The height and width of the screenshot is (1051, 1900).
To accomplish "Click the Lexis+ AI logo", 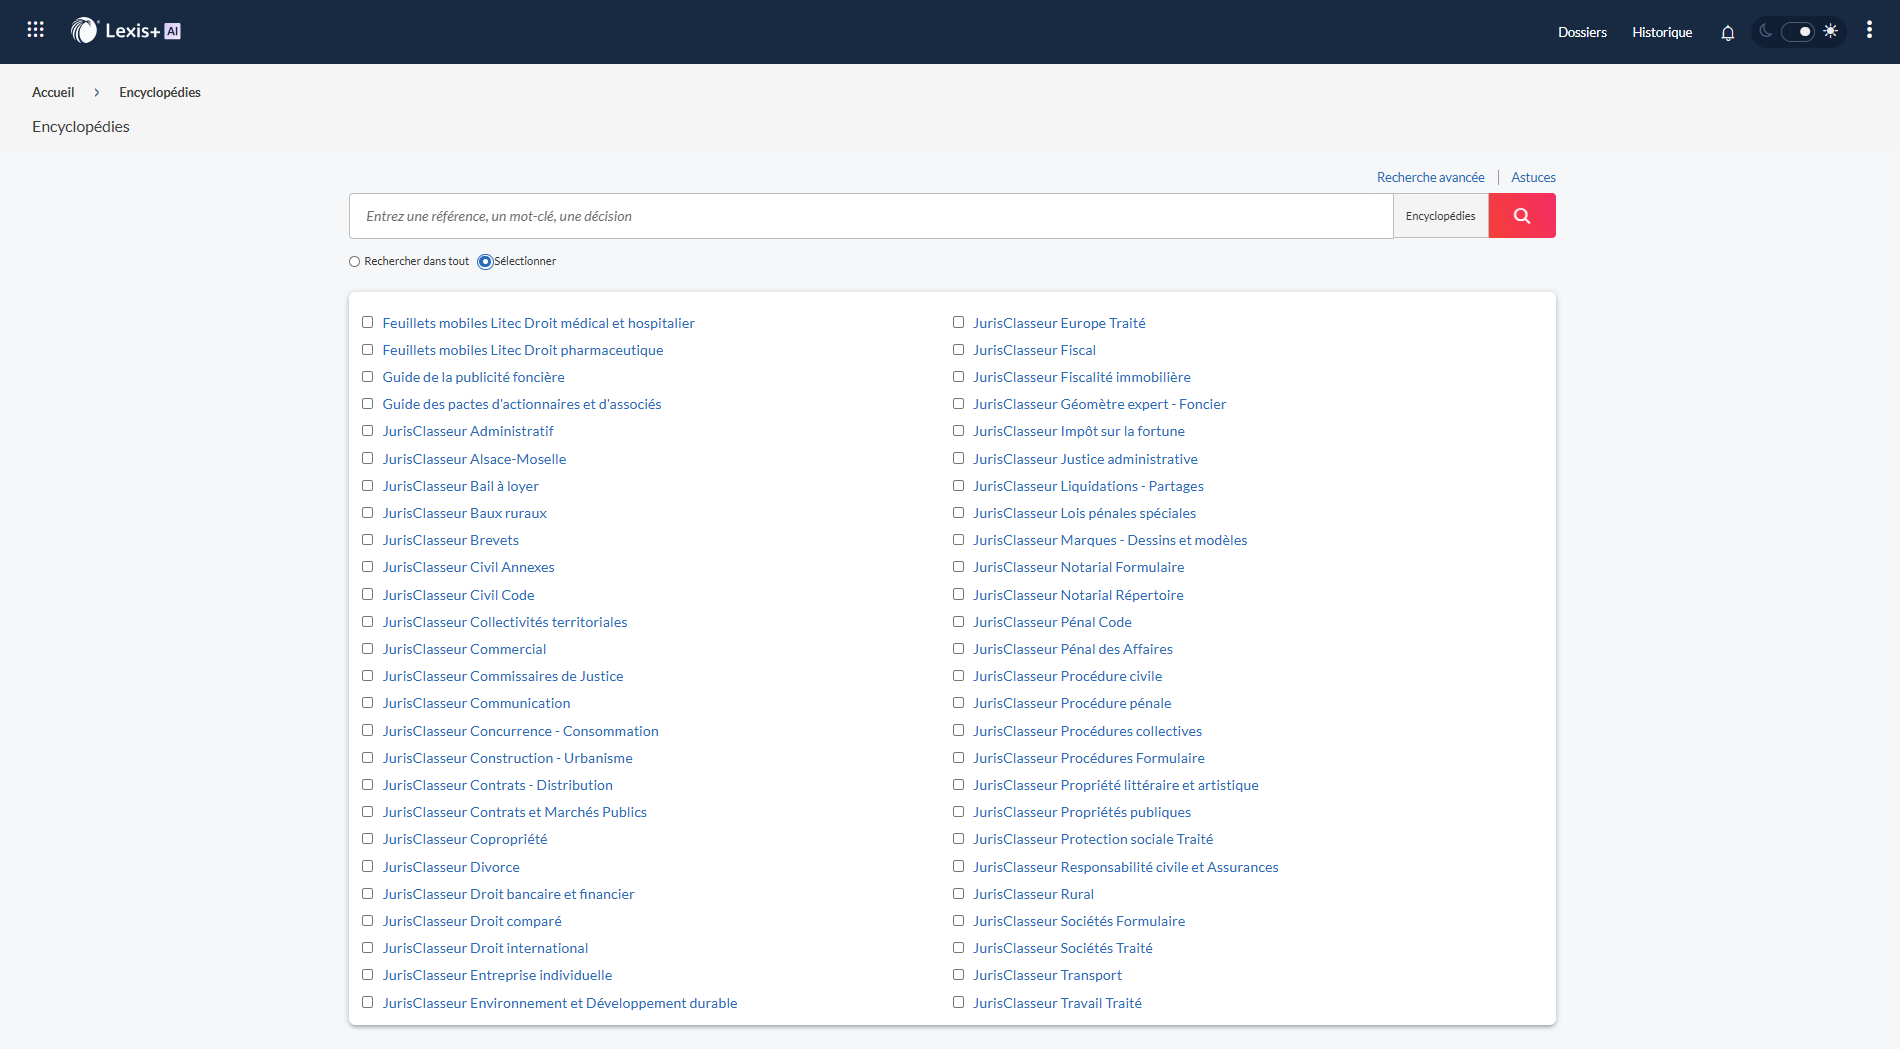I will click(x=126, y=31).
